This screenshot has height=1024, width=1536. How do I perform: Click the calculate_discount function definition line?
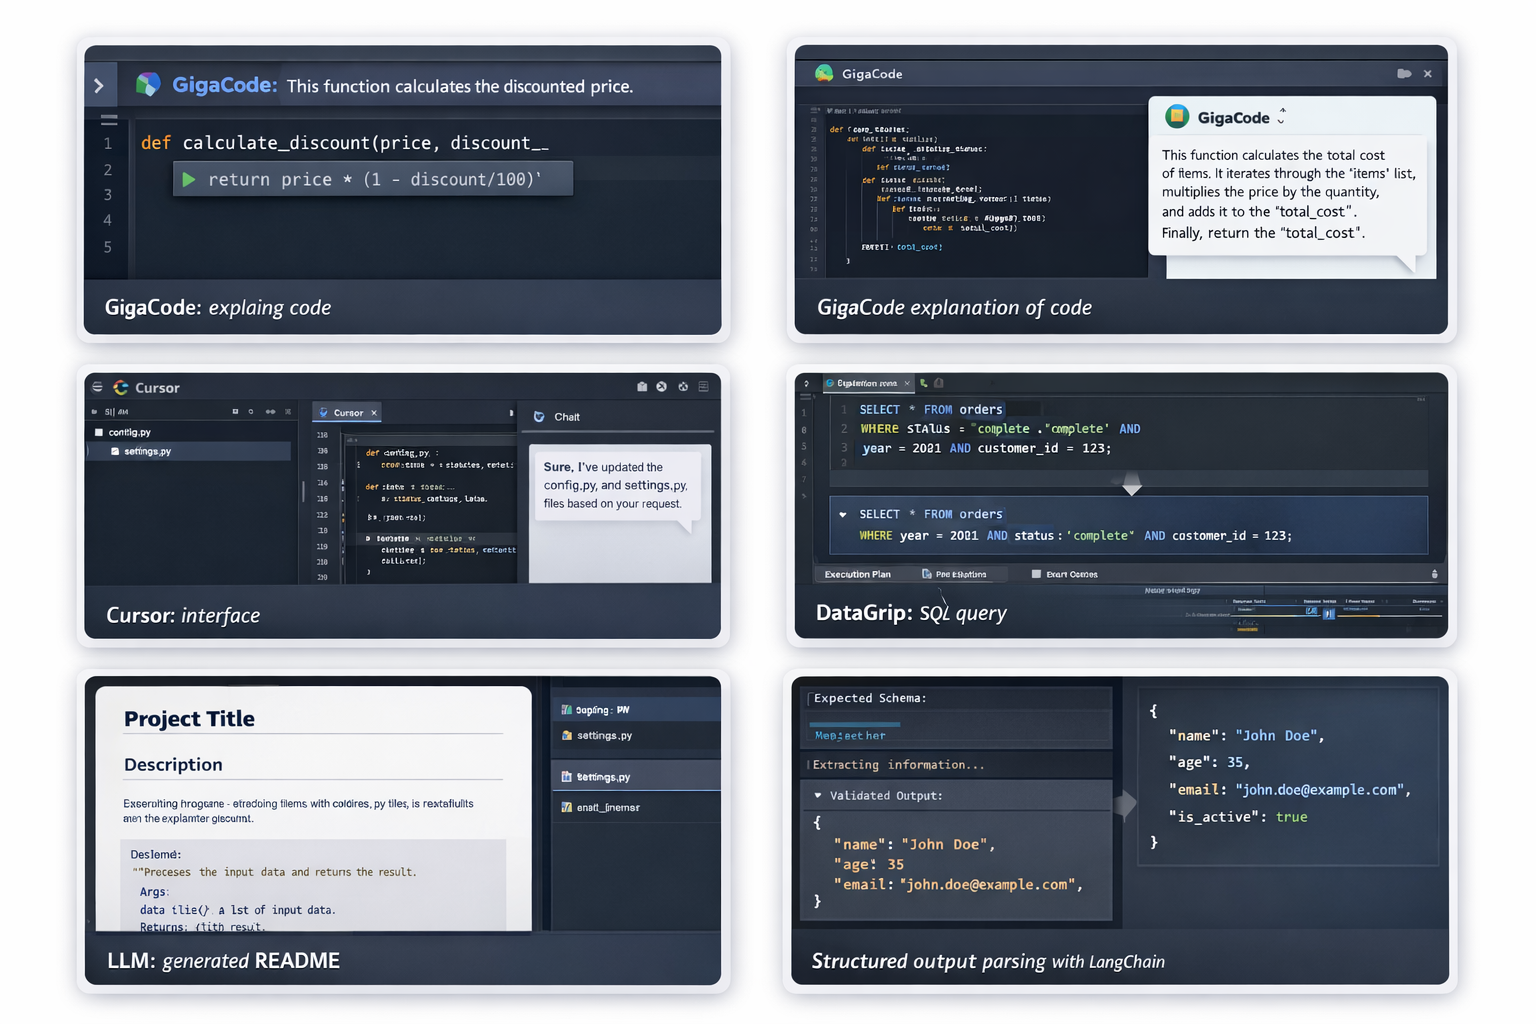coord(345,143)
